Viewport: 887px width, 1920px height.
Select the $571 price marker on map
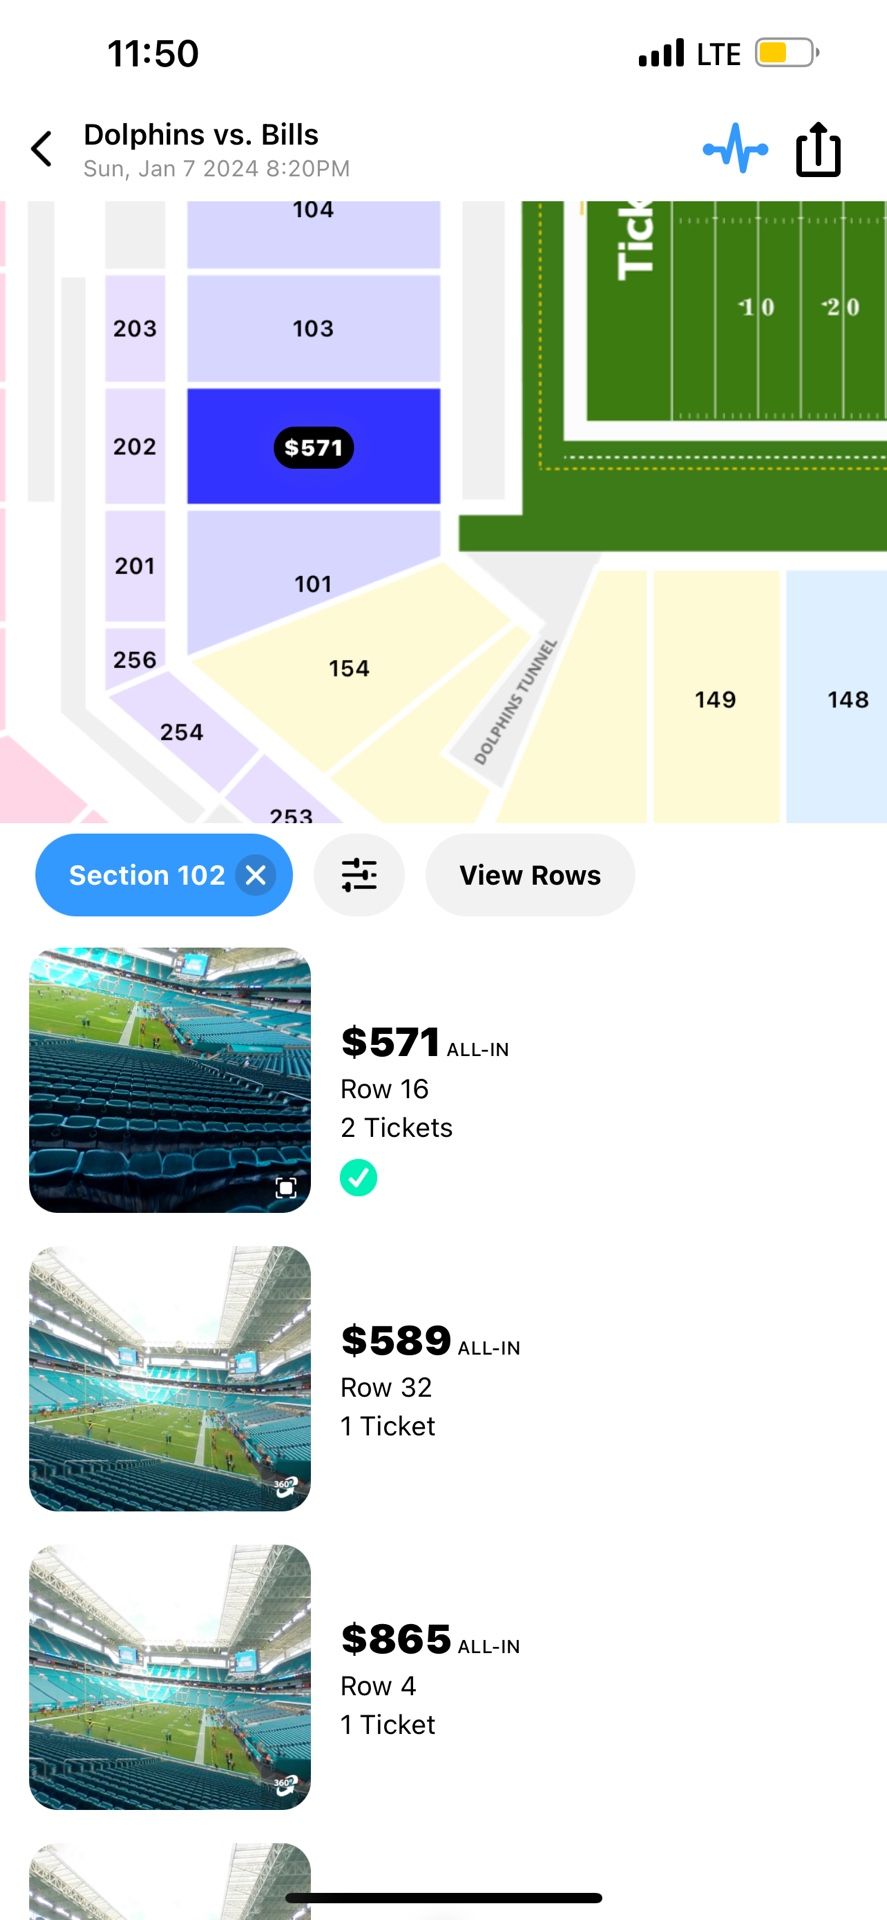(313, 448)
